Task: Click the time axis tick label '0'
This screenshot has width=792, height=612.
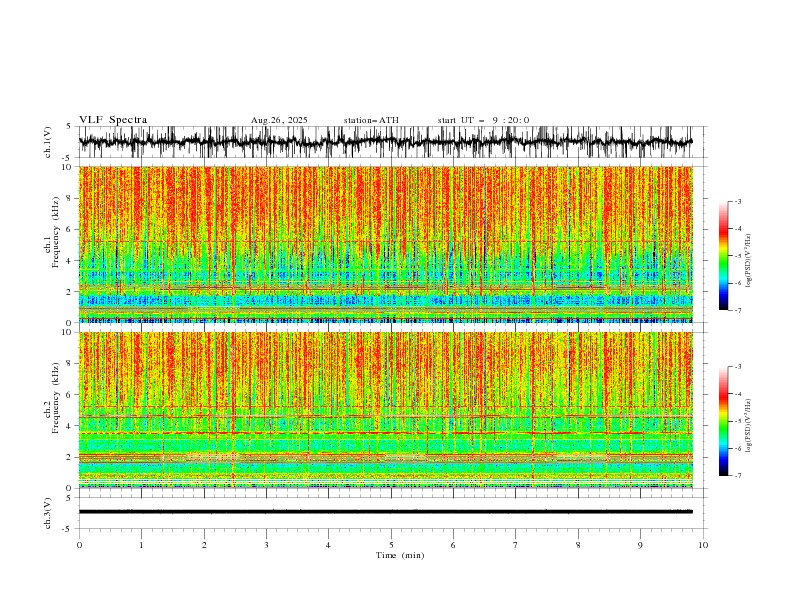Action: [x=79, y=545]
